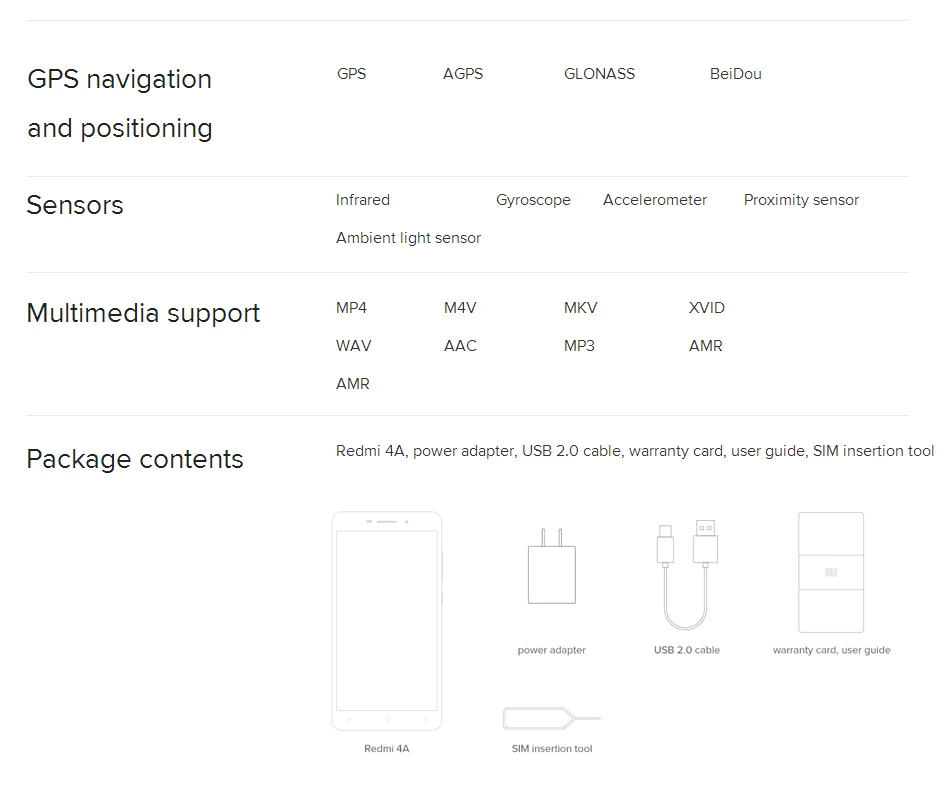940x804 pixels.
Task: Click the BeiDou positioning entry
Action: (736, 74)
